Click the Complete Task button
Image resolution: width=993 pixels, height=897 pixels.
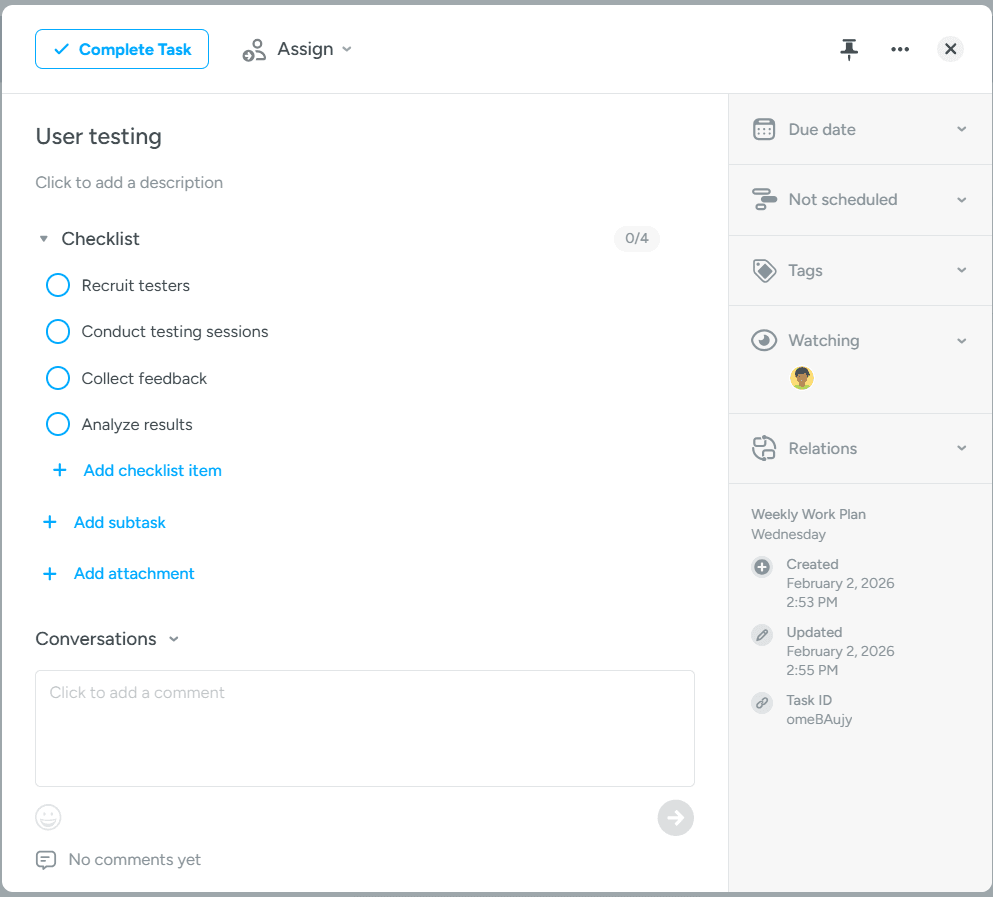click(122, 49)
